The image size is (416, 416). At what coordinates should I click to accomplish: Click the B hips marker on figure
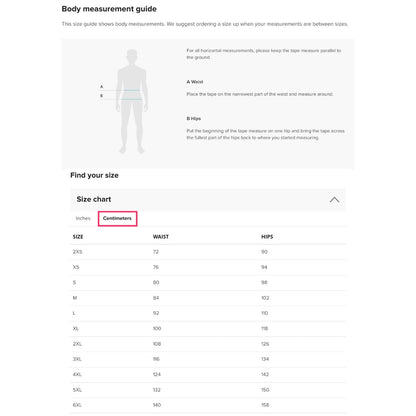point(102,96)
